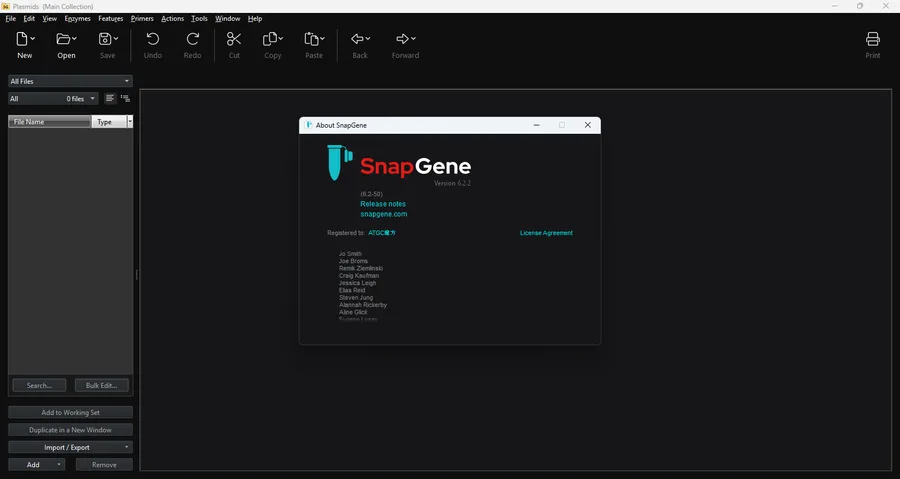
Task: Open the Actions menu
Action: click(172, 18)
